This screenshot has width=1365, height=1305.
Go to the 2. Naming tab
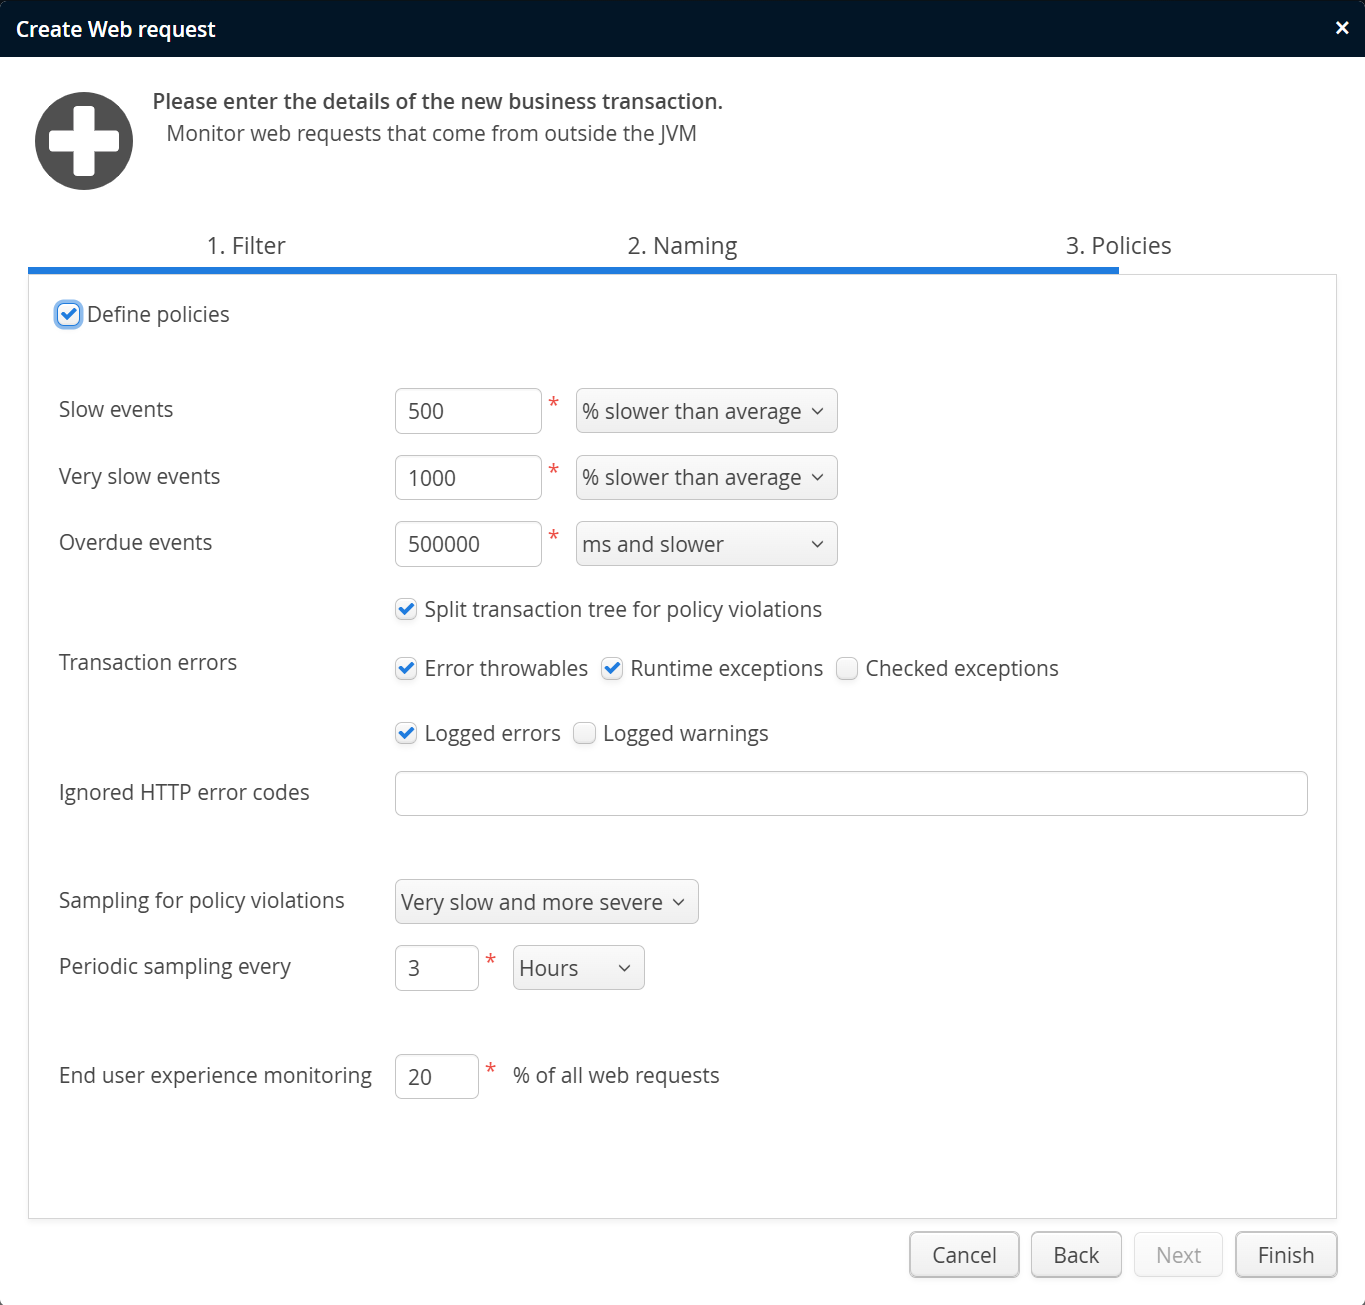tap(682, 246)
